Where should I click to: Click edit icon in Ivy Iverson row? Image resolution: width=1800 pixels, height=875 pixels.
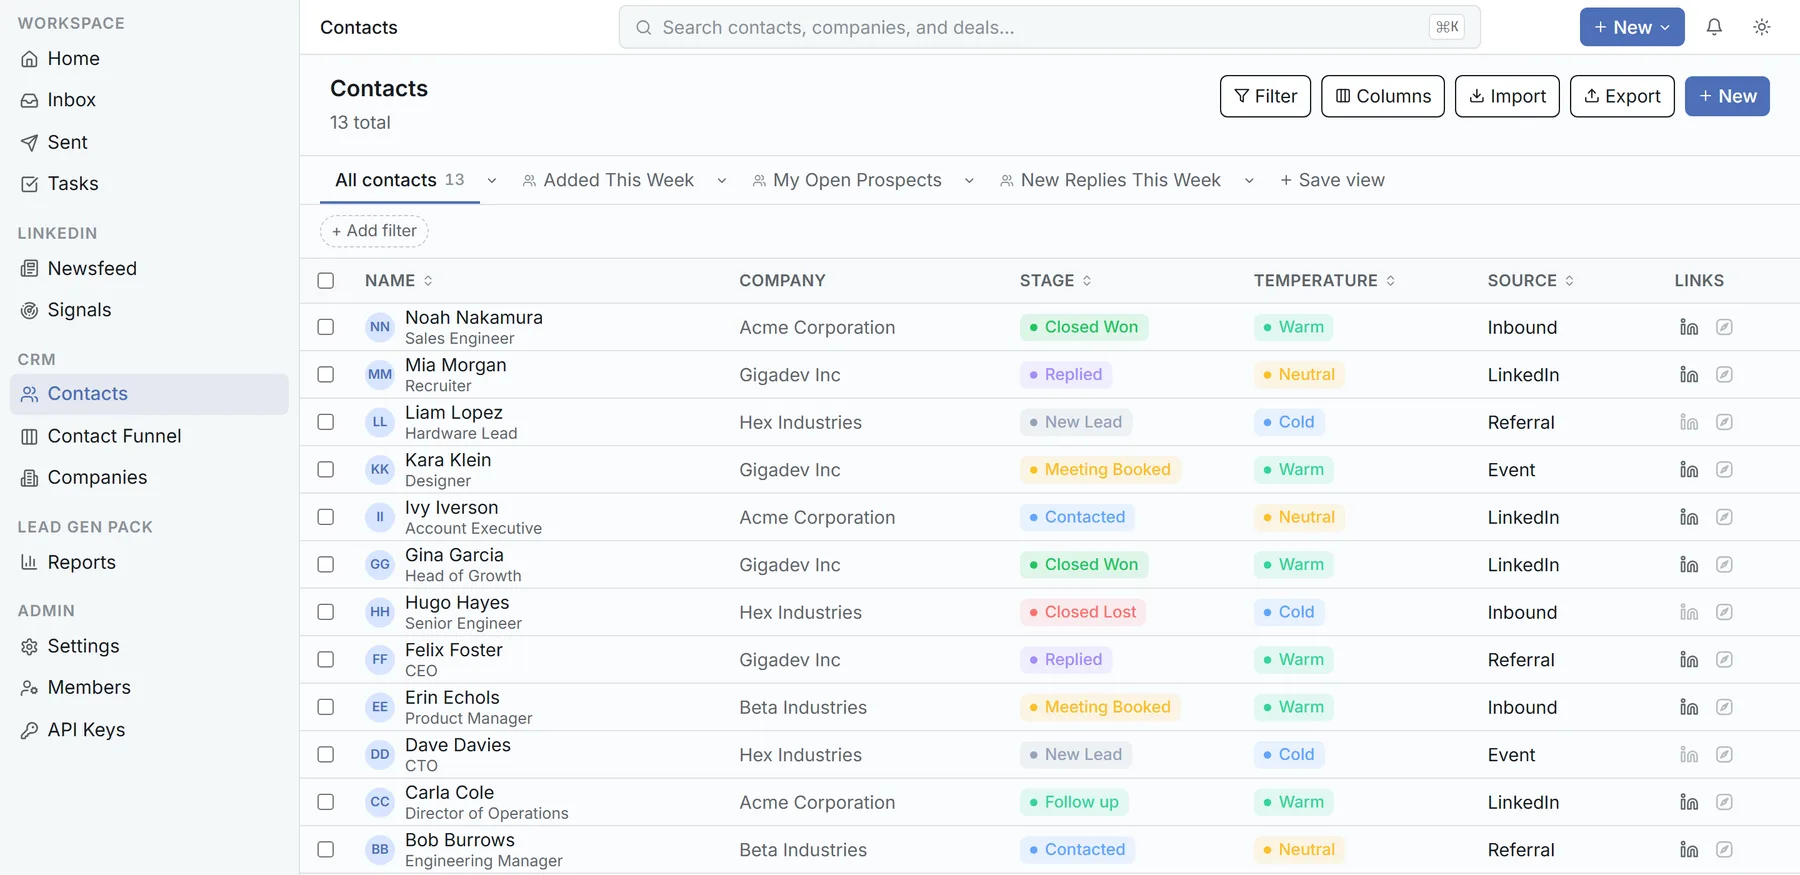coord(1724,517)
